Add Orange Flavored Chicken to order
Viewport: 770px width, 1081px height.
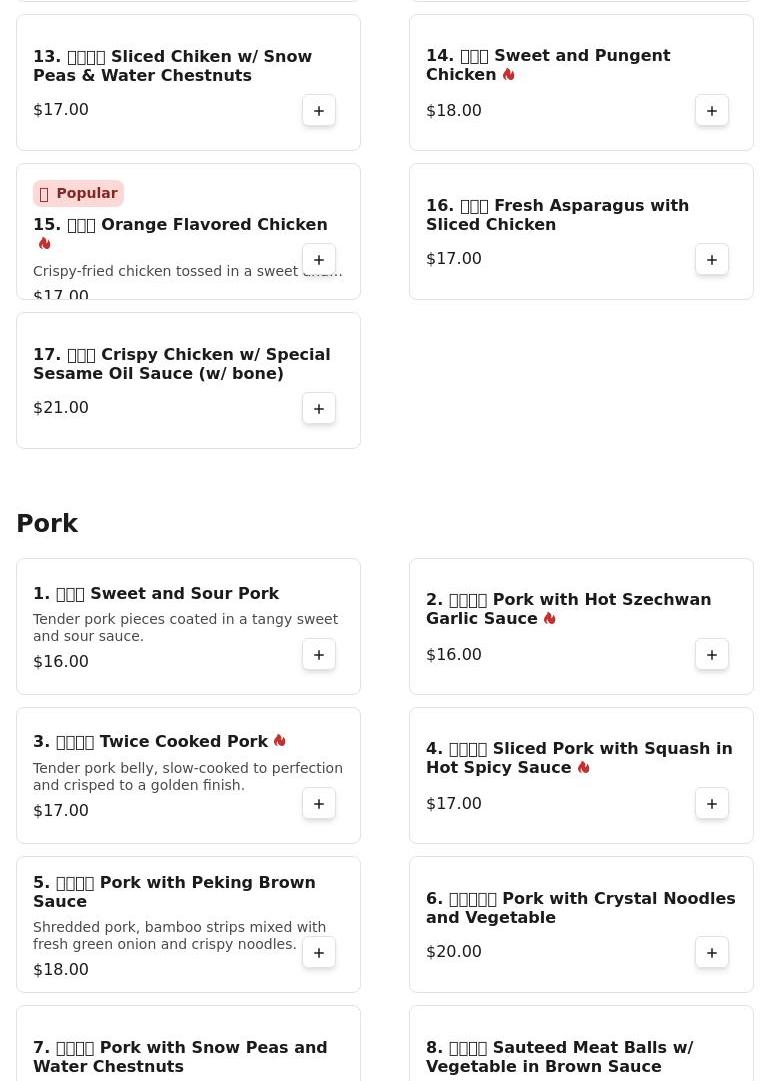[x=319, y=260]
